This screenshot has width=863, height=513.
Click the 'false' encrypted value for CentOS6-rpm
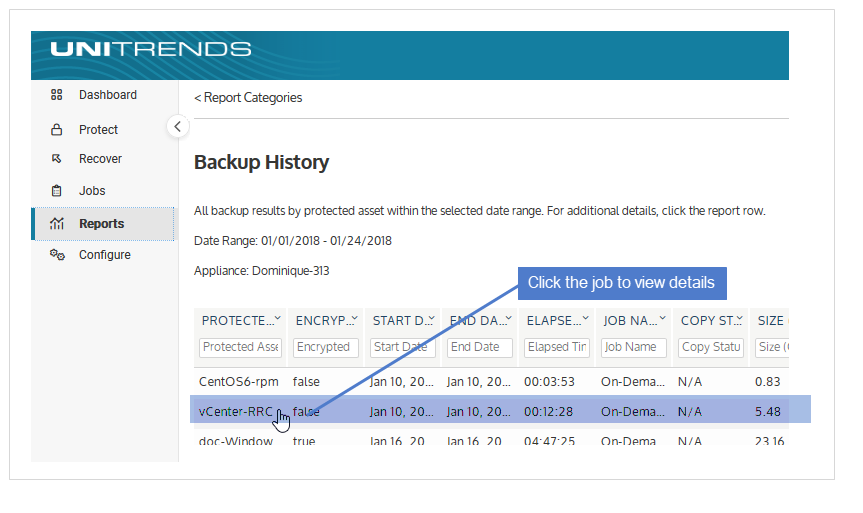(x=306, y=381)
